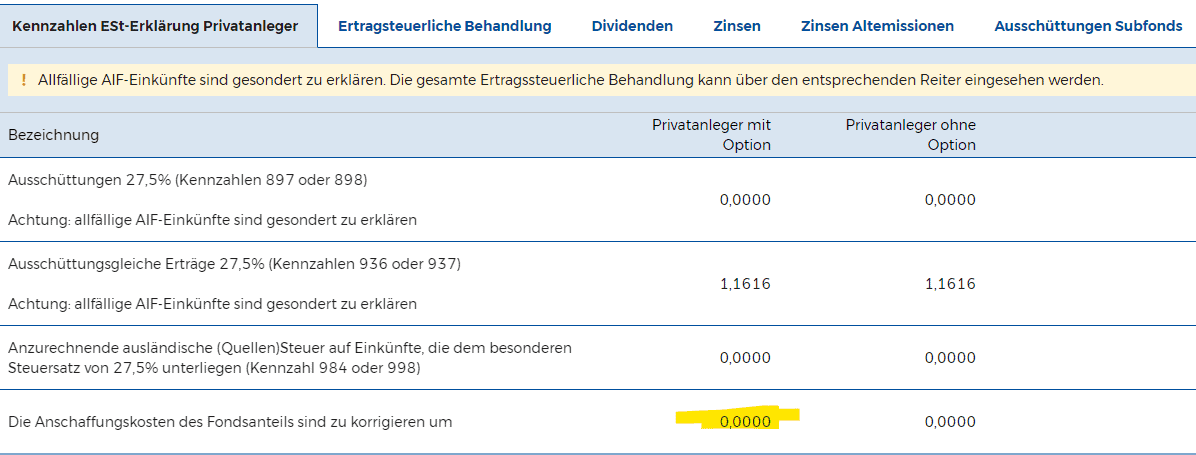This screenshot has width=1196, height=455.
Task: Click the yellow highlighted 0,0000 value
Action: click(x=744, y=421)
